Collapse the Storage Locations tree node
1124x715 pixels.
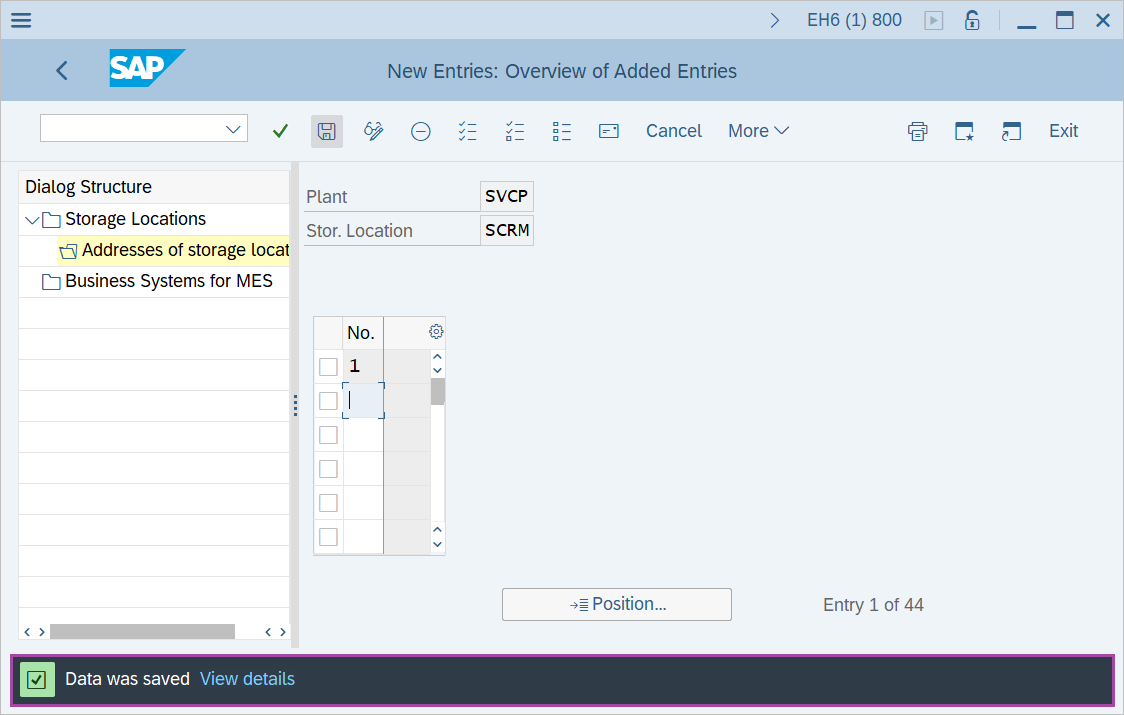tap(32, 220)
